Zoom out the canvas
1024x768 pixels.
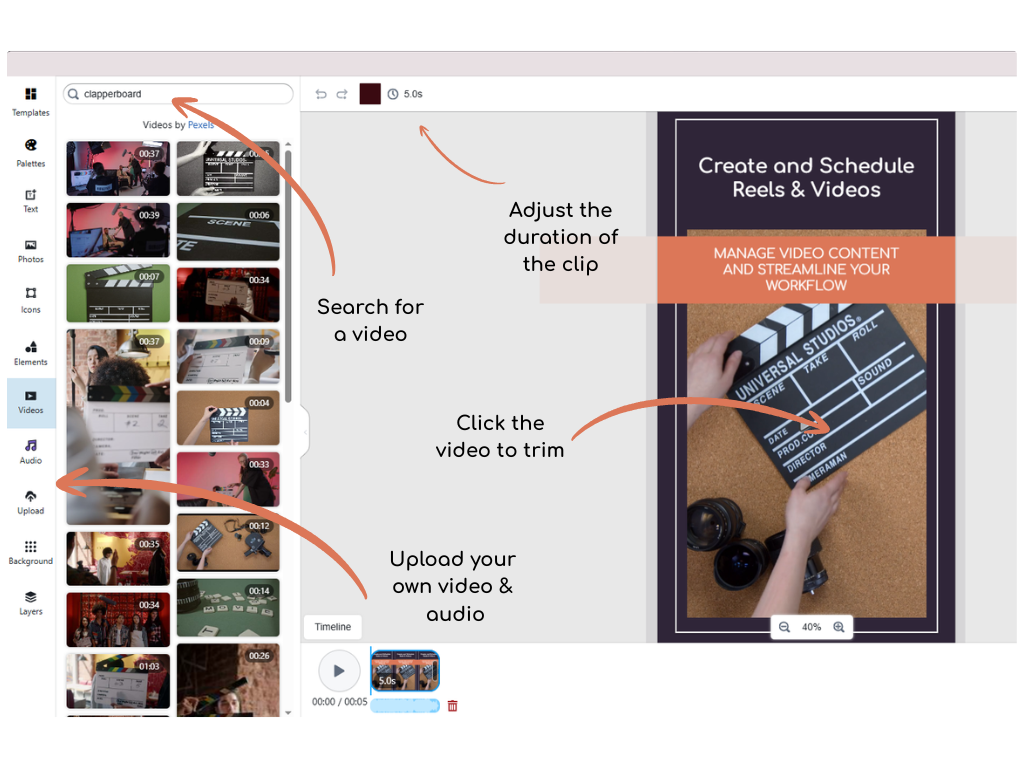click(784, 627)
